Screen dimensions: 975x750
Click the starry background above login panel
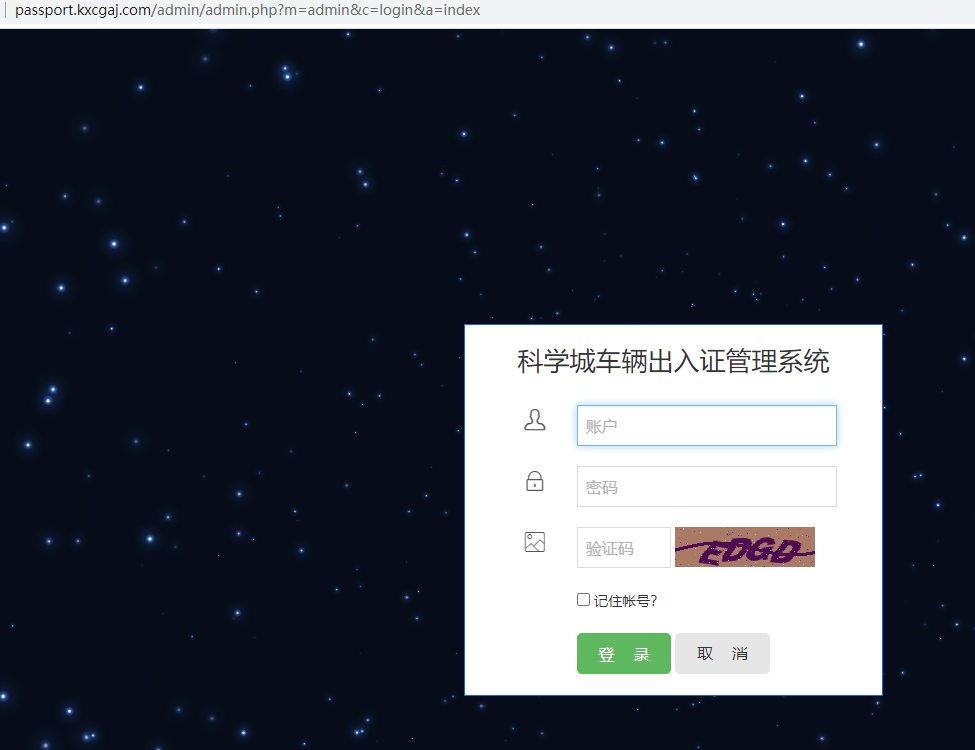tap(673, 187)
